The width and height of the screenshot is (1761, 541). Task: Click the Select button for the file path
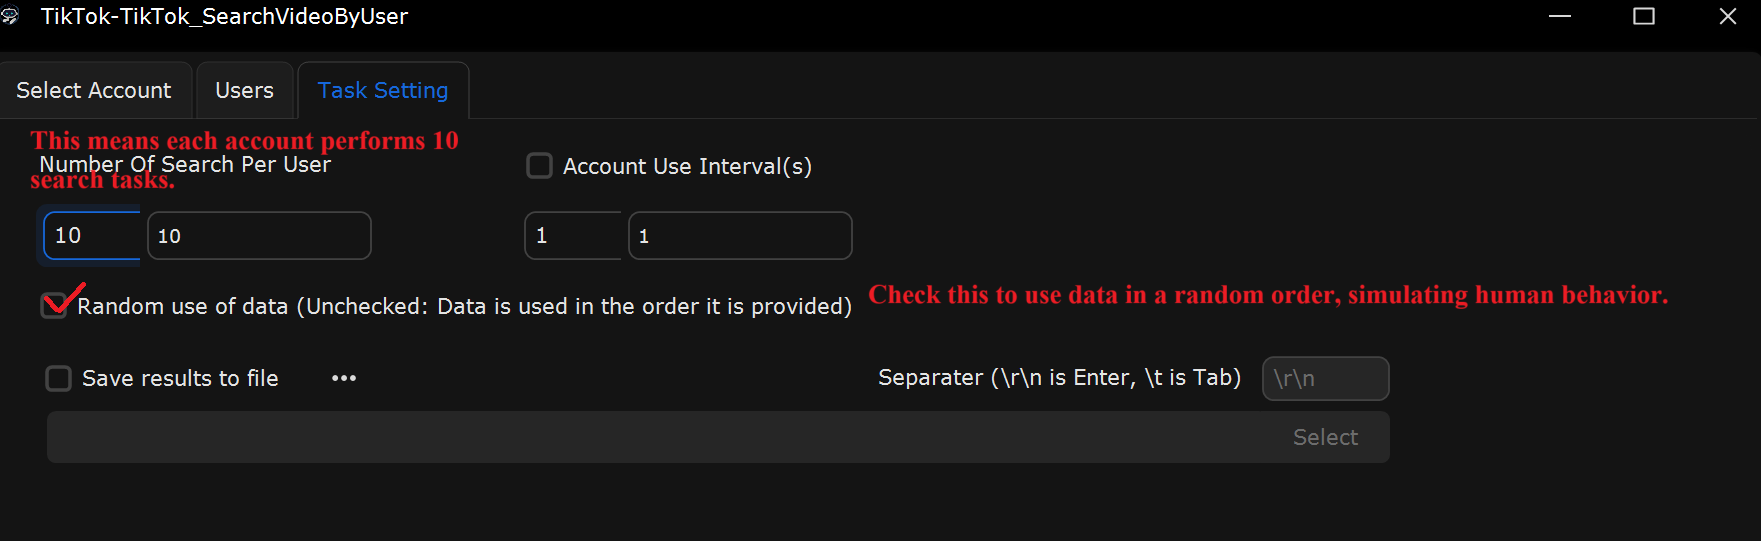(1325, 437)
